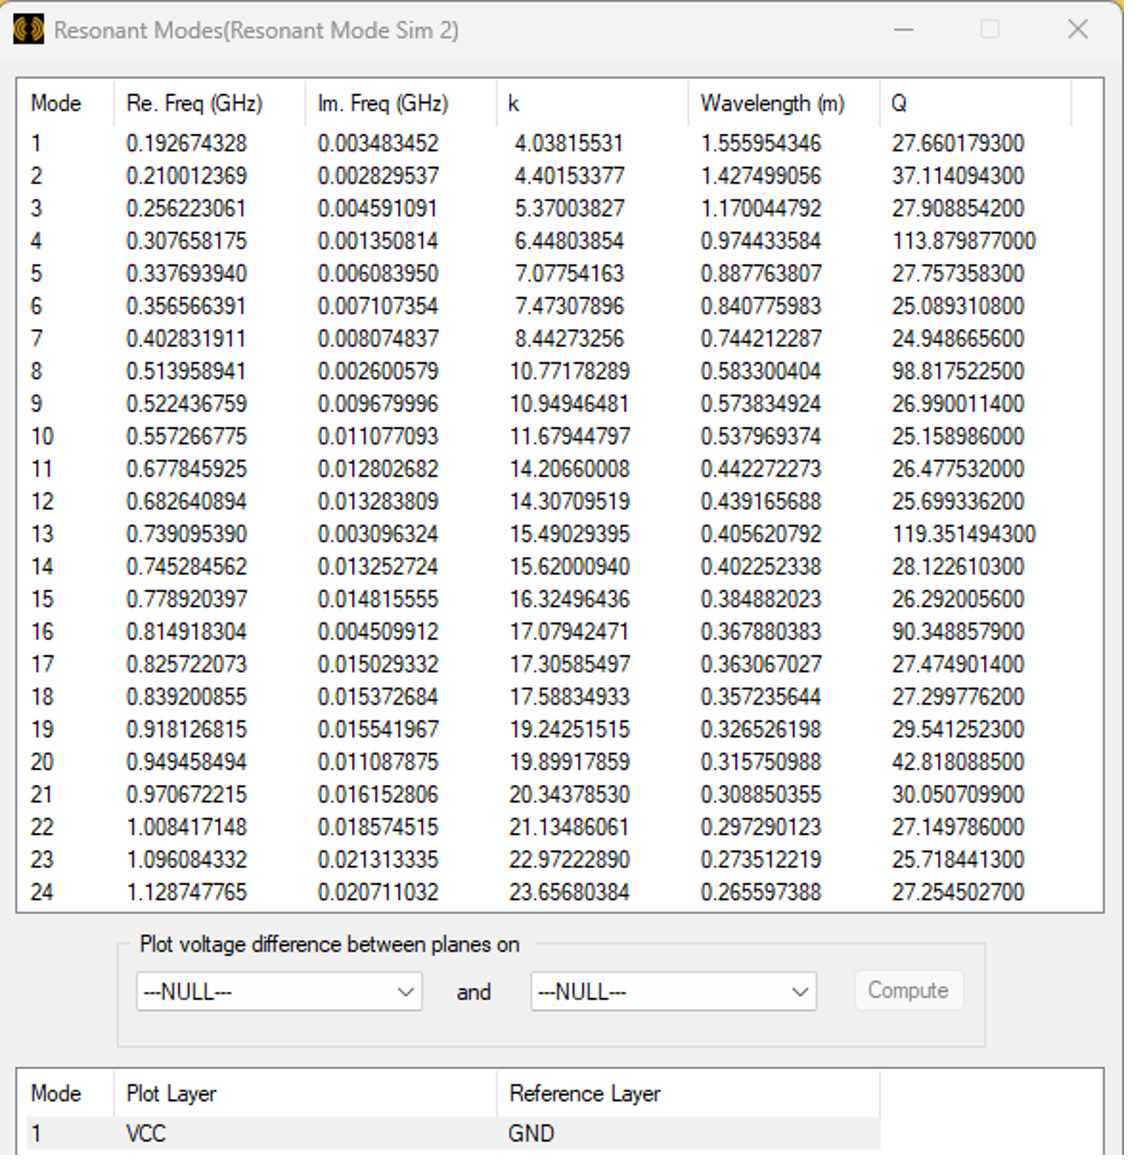The image size is (1137, 1168).
Task: Click k value 23.65680384
Action: click(569, 892)
